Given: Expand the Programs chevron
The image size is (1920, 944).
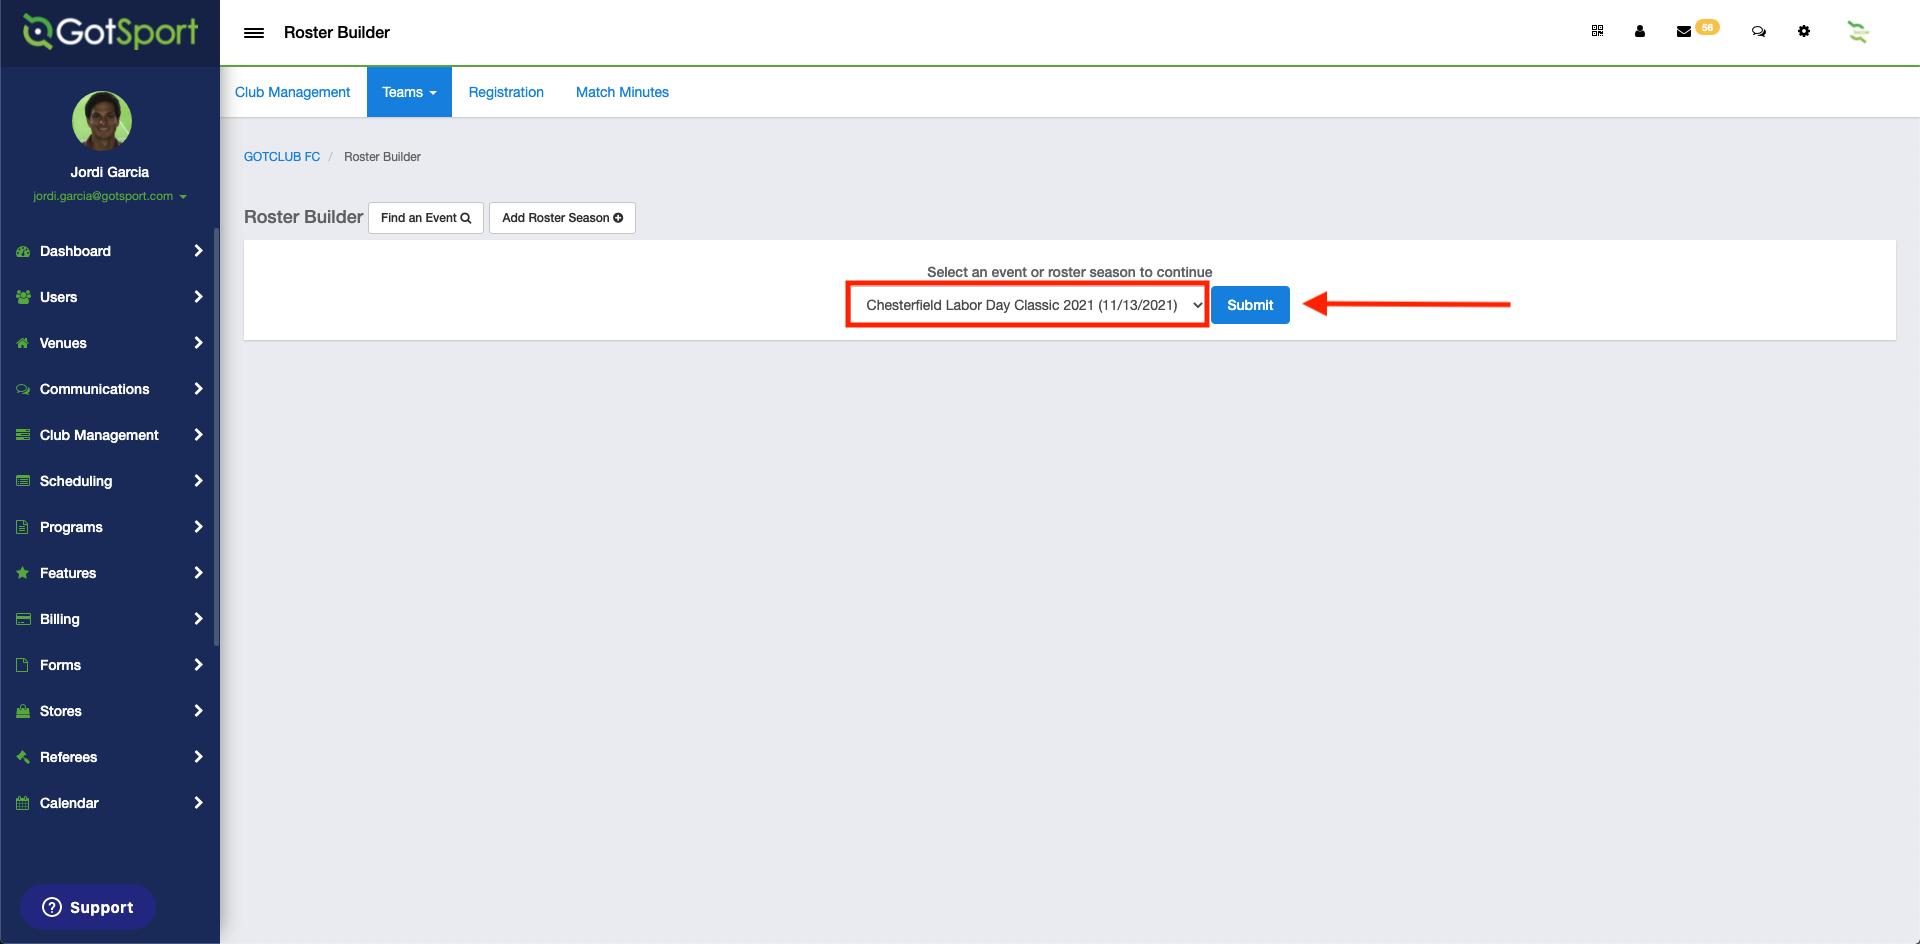Looking at the screenshot, I should pyautogui.click(x=198, y=527).
